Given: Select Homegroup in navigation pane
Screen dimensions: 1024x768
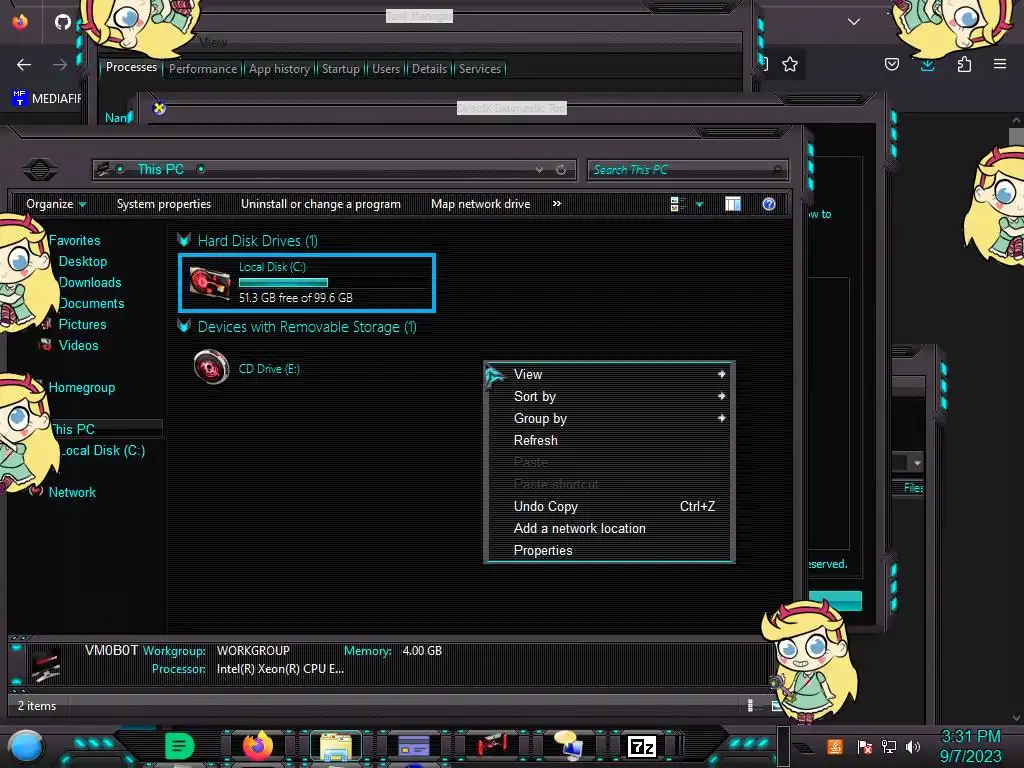Looking at the screenshot, I should click(x=82, y=387).
